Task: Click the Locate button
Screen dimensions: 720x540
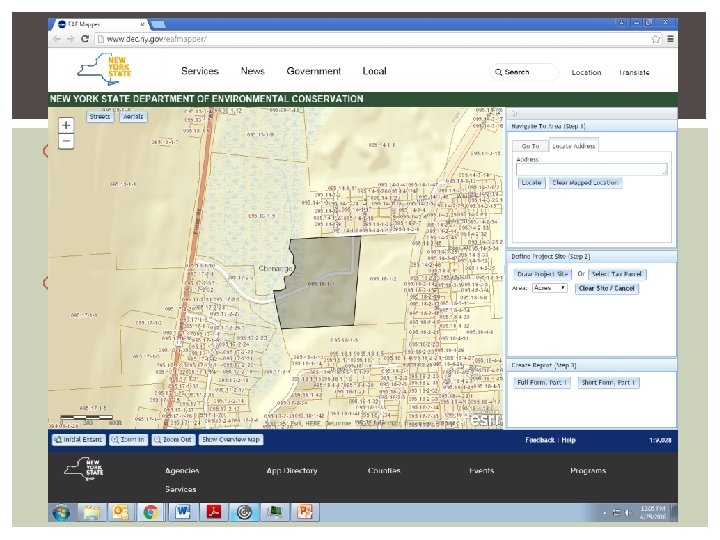Action: 531,183
